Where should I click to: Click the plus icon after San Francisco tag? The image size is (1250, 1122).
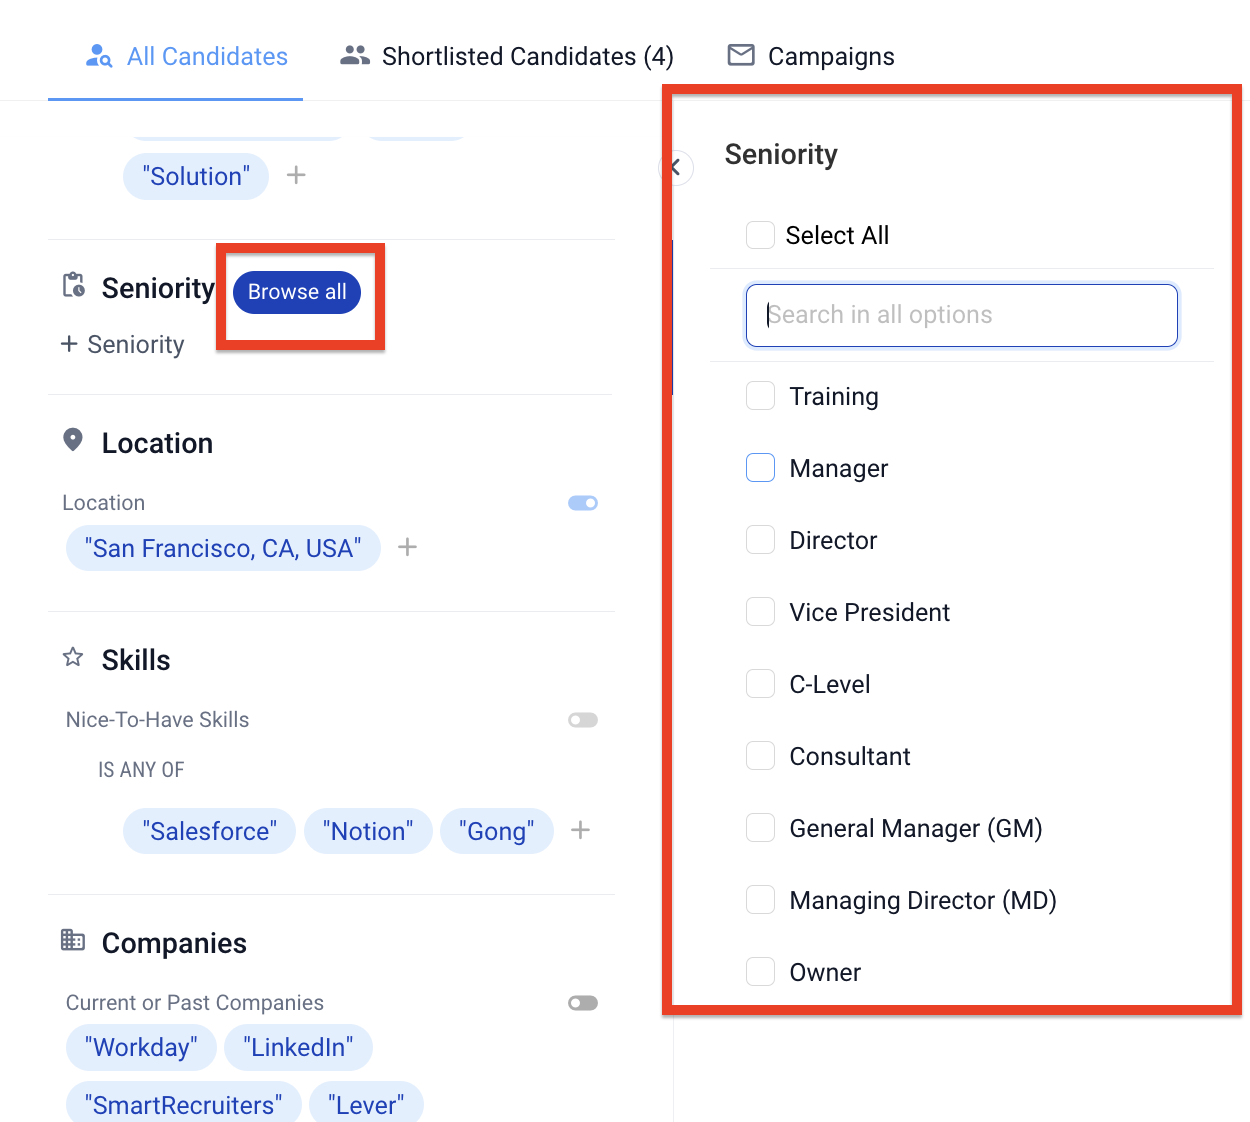point(407,547)
